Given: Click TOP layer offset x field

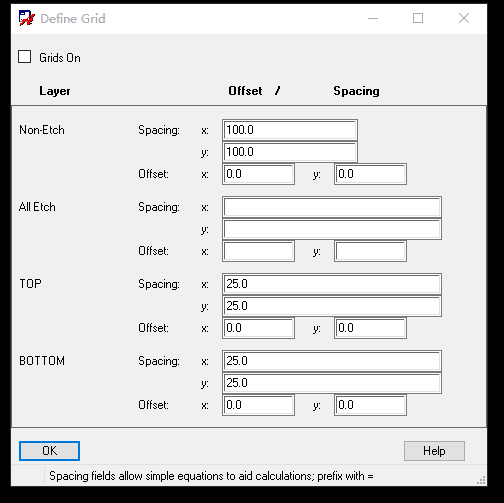Looking at the screenshot, I should coord(258,328).
